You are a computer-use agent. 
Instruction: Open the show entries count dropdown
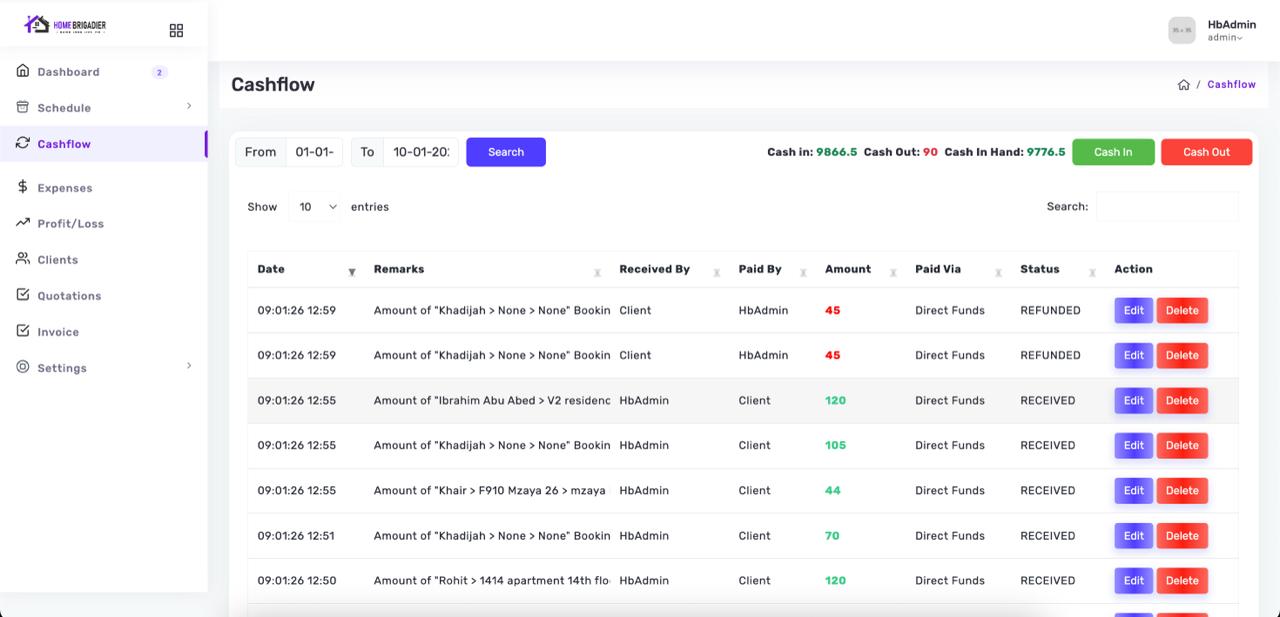(x=317, y=207)
